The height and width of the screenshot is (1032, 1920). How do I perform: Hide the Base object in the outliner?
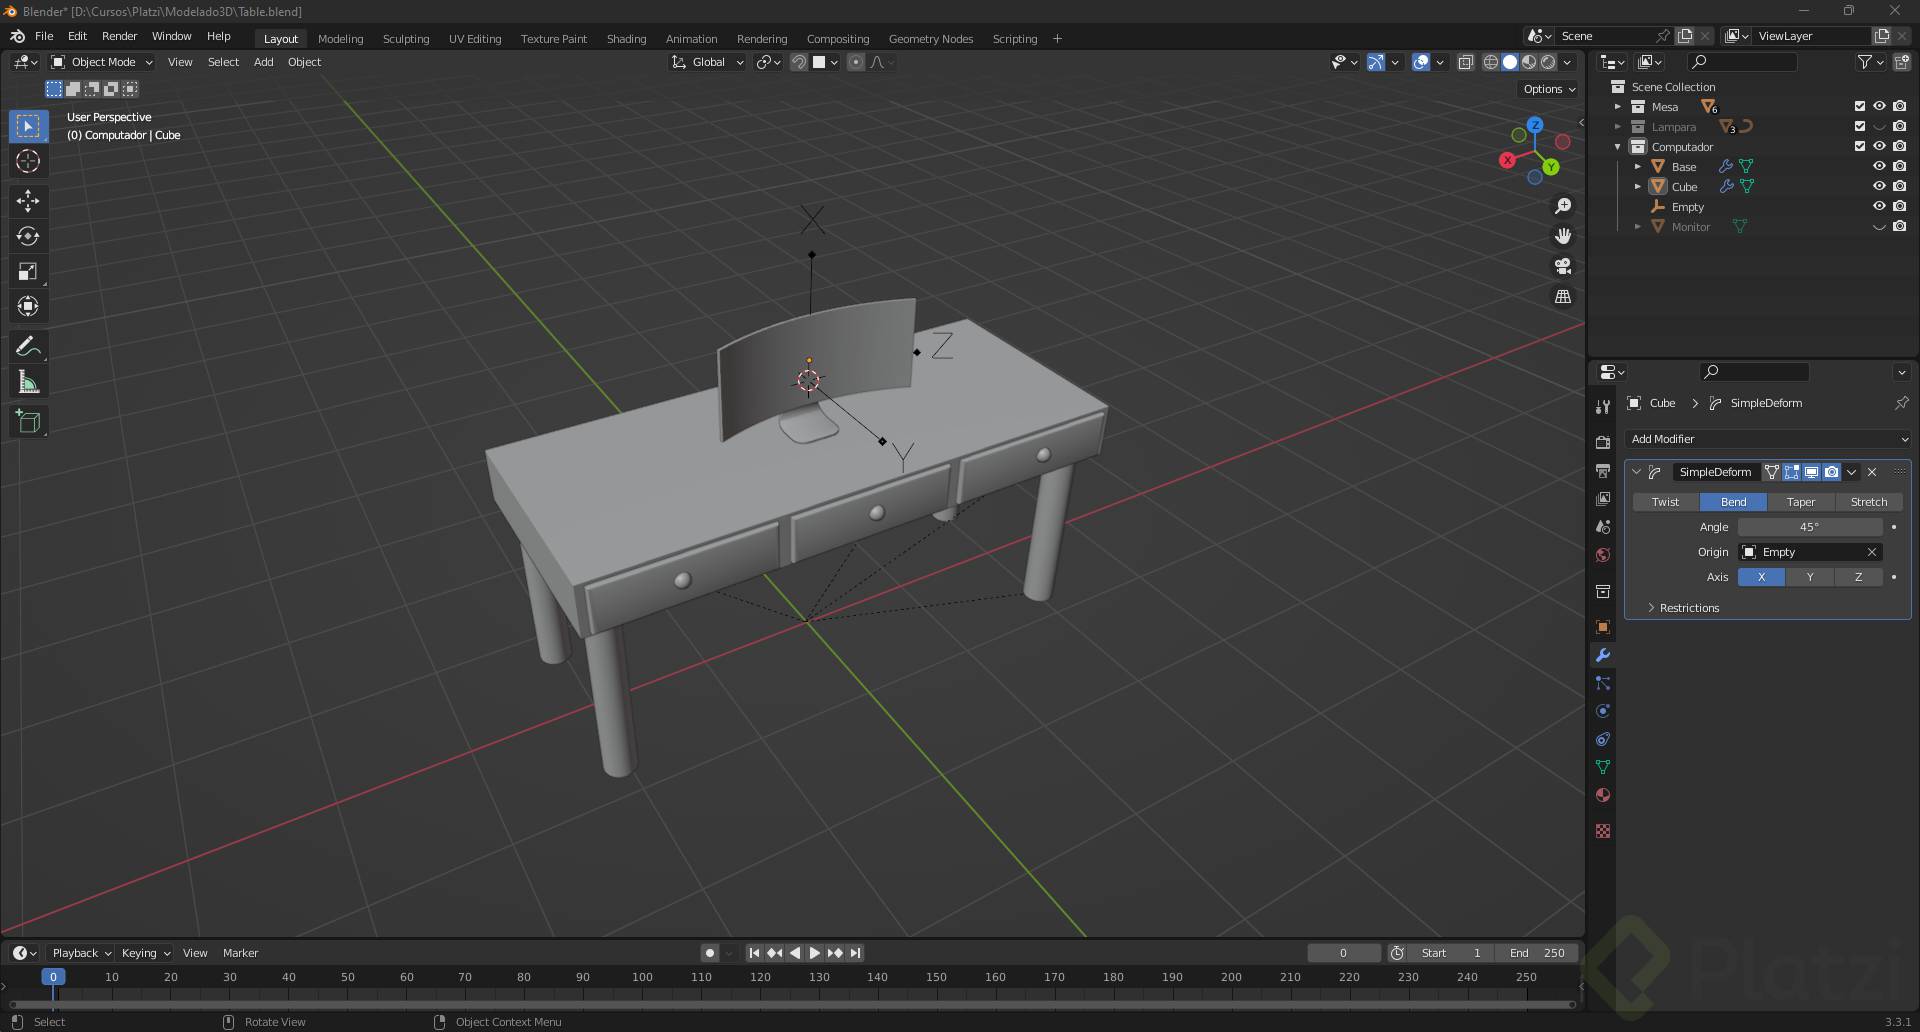pos(1879,166)
